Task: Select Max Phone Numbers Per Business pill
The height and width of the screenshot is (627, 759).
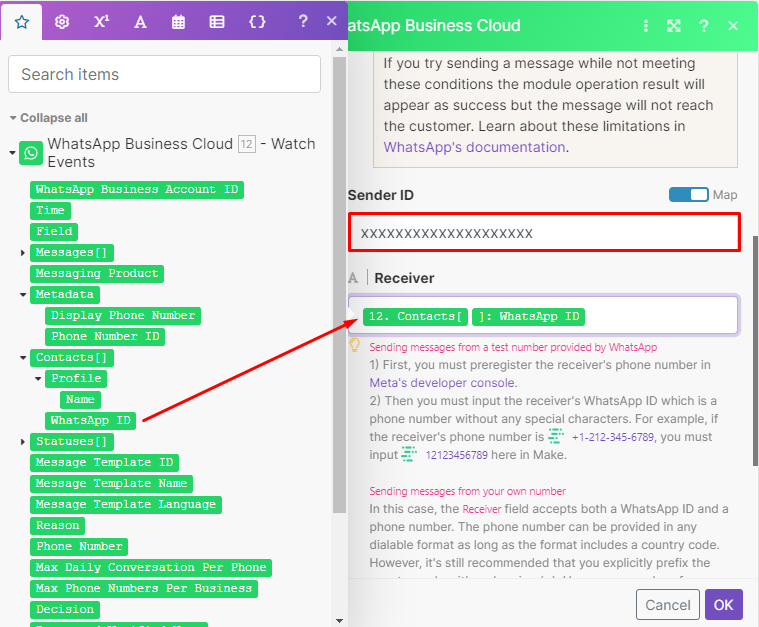Action: 144,588
